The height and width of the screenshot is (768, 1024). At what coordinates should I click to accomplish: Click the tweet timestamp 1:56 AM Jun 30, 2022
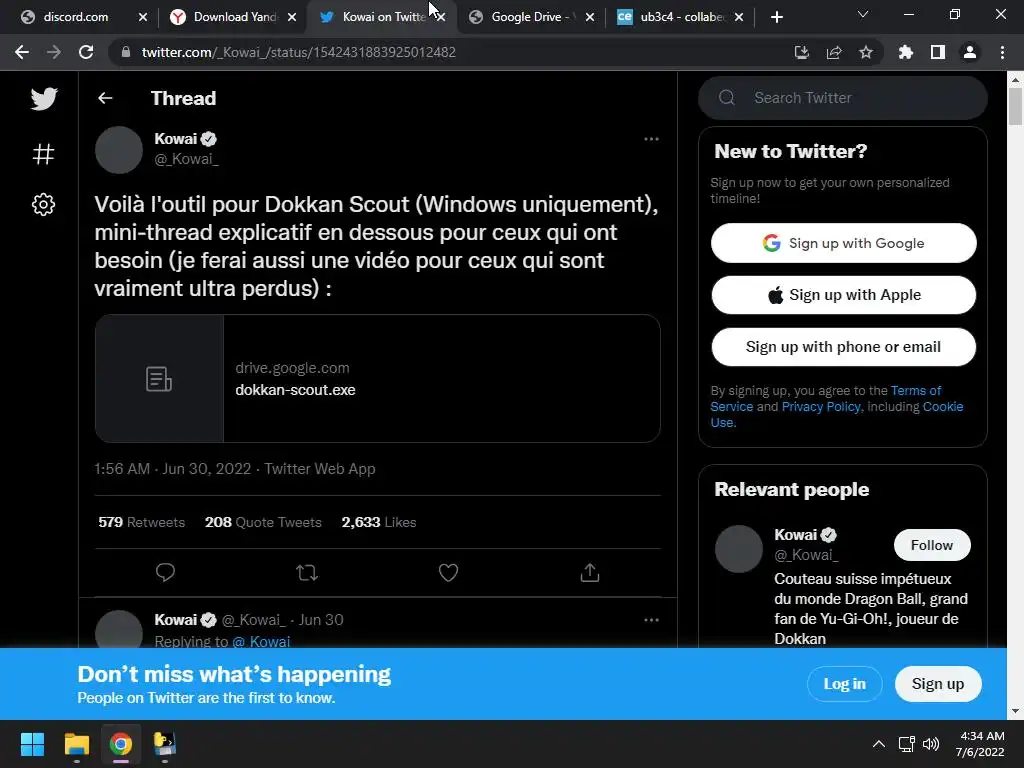[172, 469]
